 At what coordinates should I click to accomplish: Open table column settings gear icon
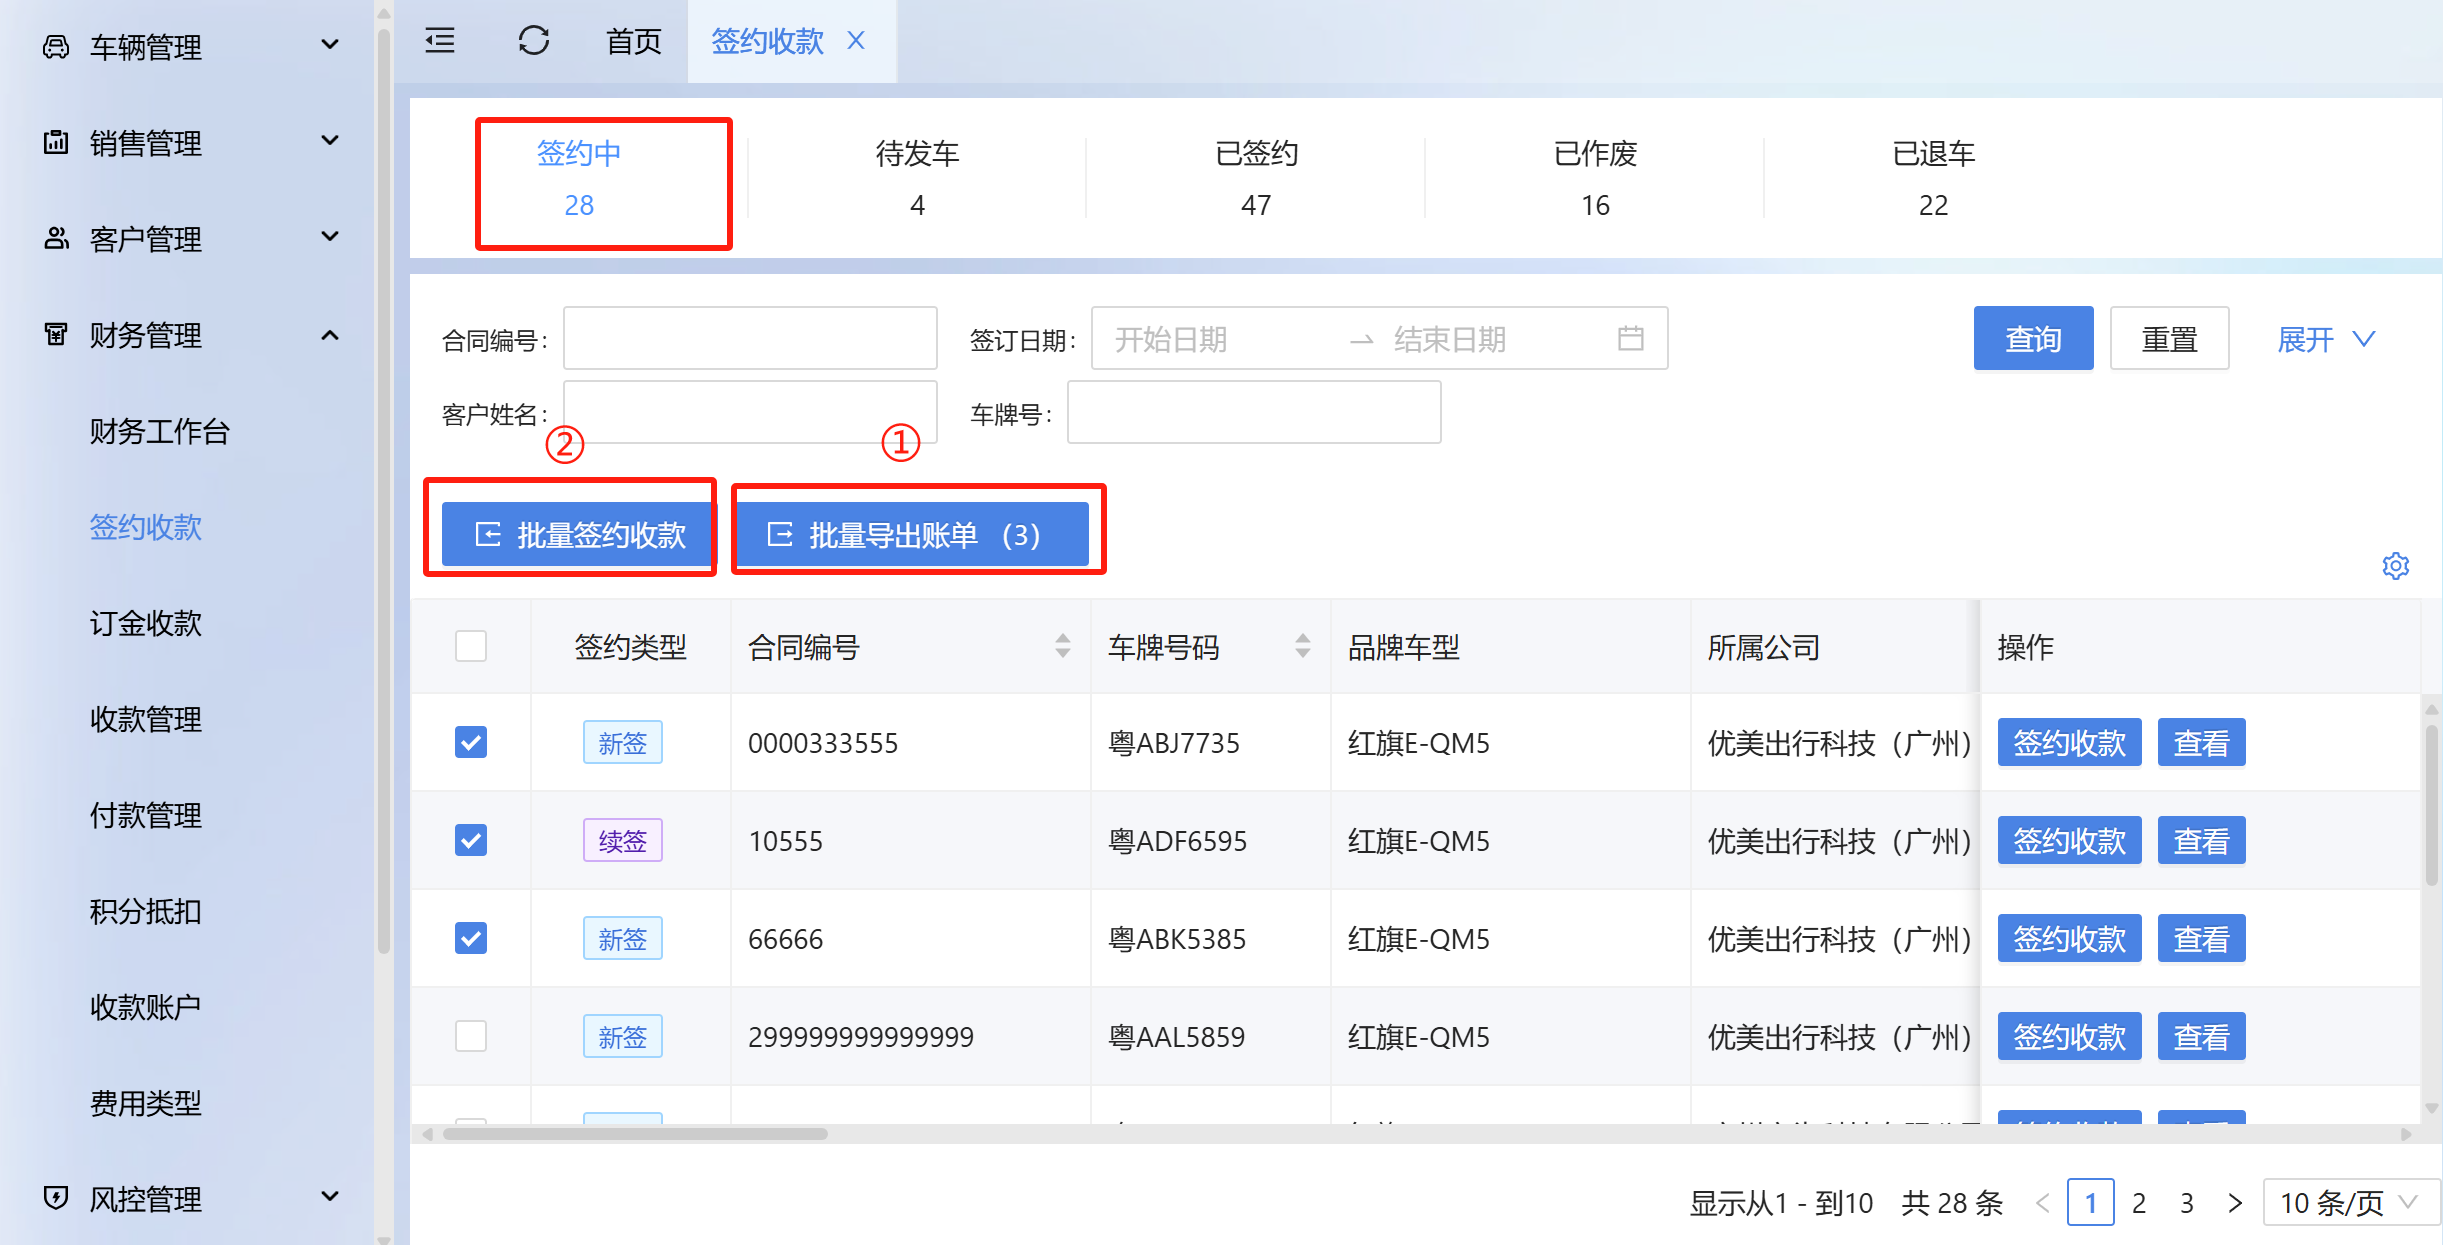2395,566
